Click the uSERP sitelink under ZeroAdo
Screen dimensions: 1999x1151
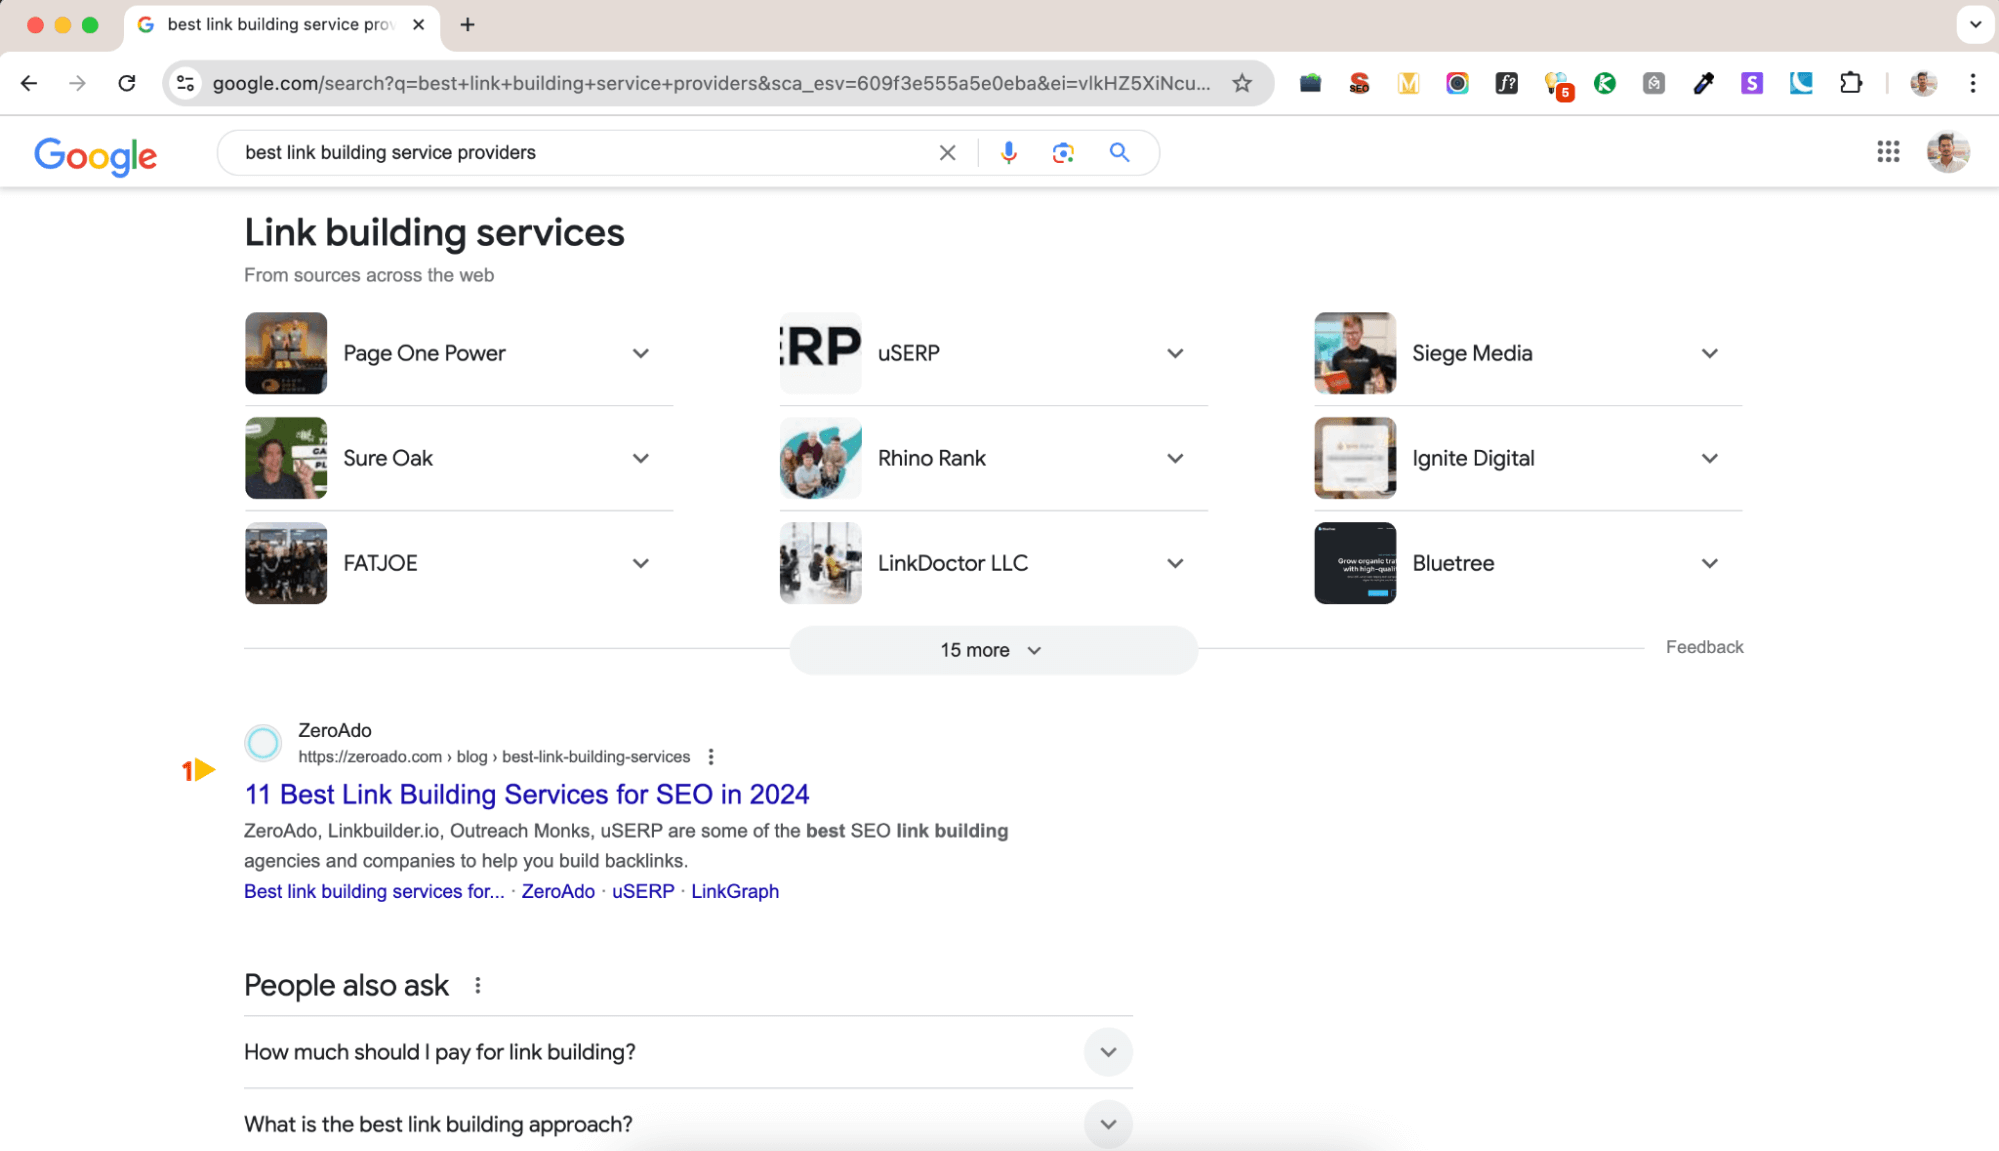click(642, 891)
